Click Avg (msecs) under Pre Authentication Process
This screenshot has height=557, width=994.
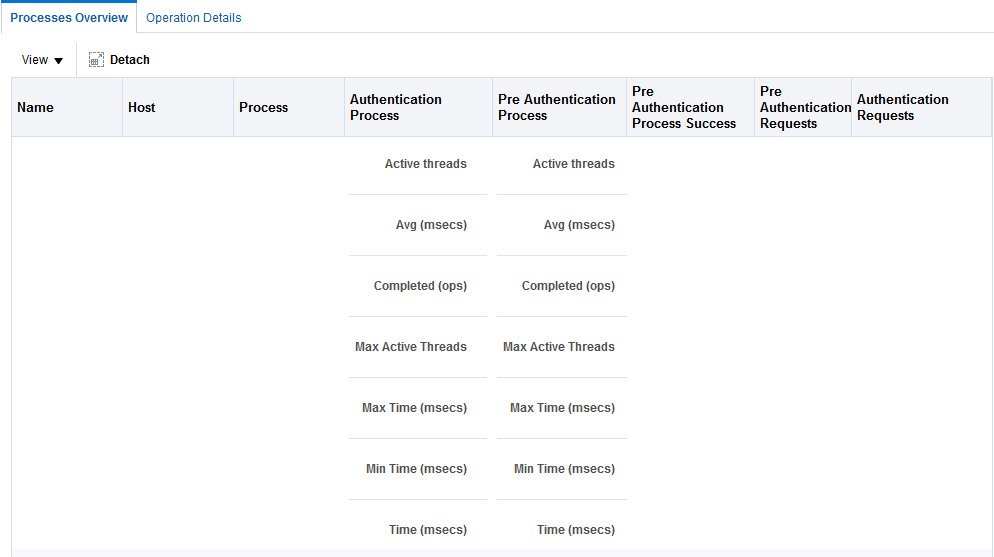point(579,224)
